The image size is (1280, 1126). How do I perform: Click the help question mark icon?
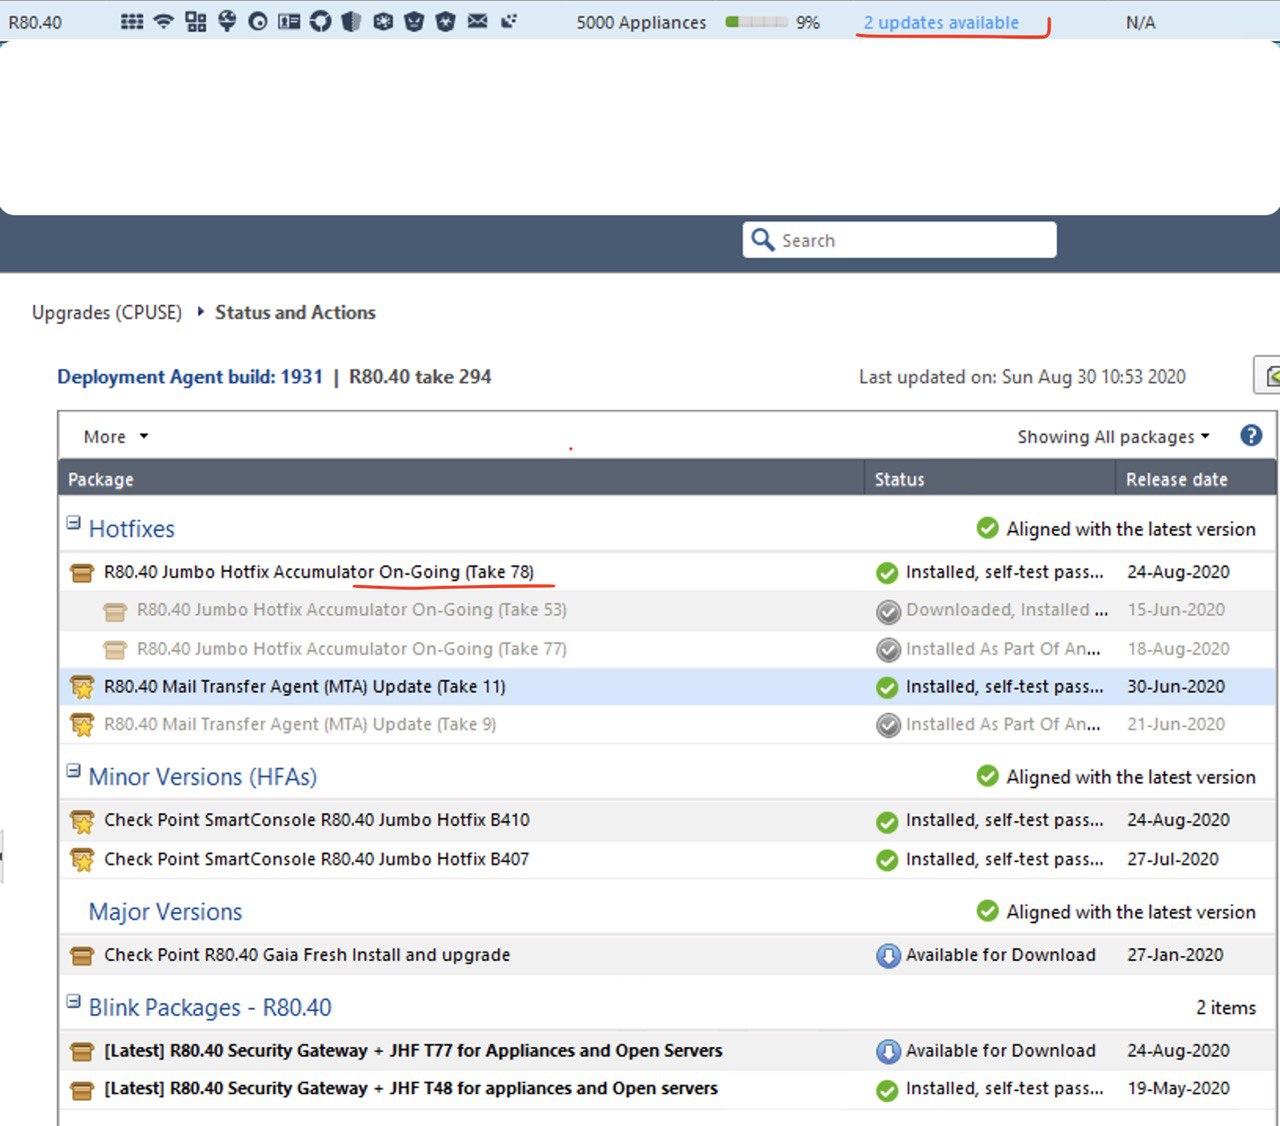click(1251, 435)
